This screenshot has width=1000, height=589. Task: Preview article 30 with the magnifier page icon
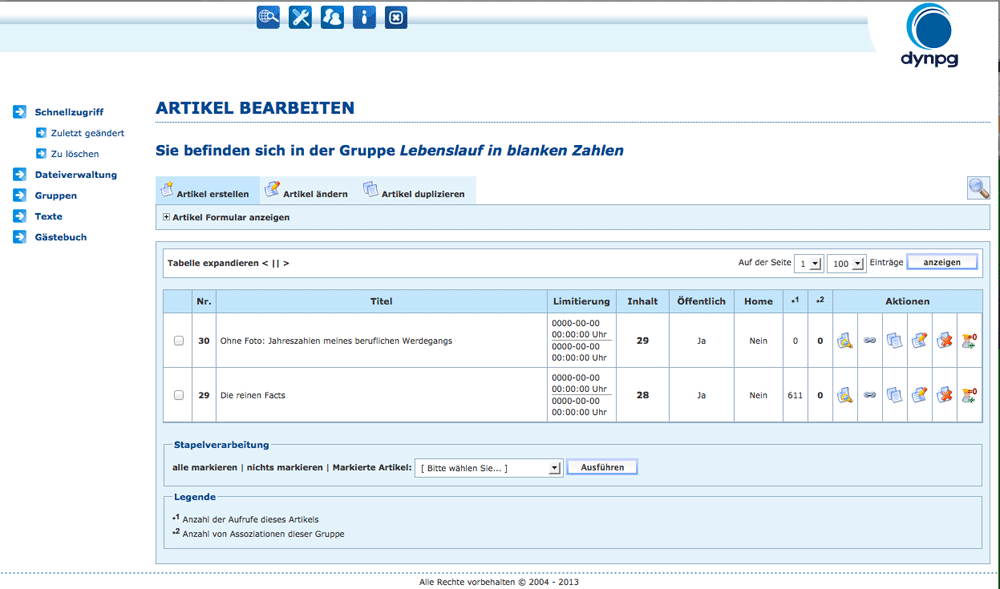tap(845, 341)
